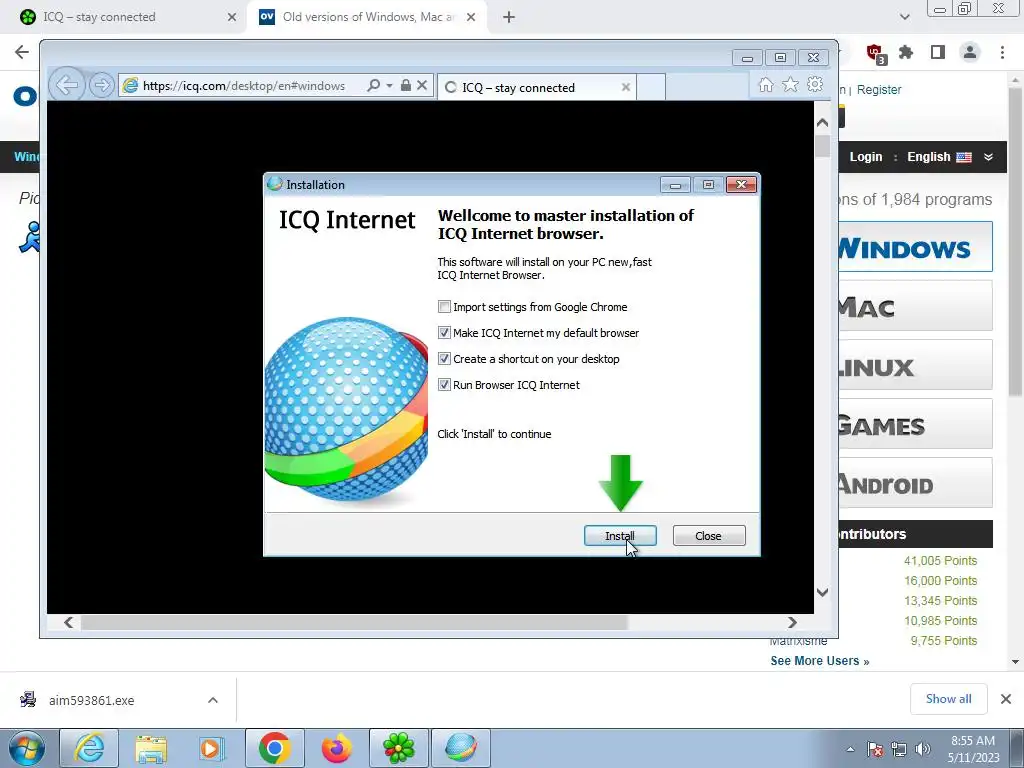The image size is (1024, 768).
Task: Open the Windows Start button
Action: 26,748
